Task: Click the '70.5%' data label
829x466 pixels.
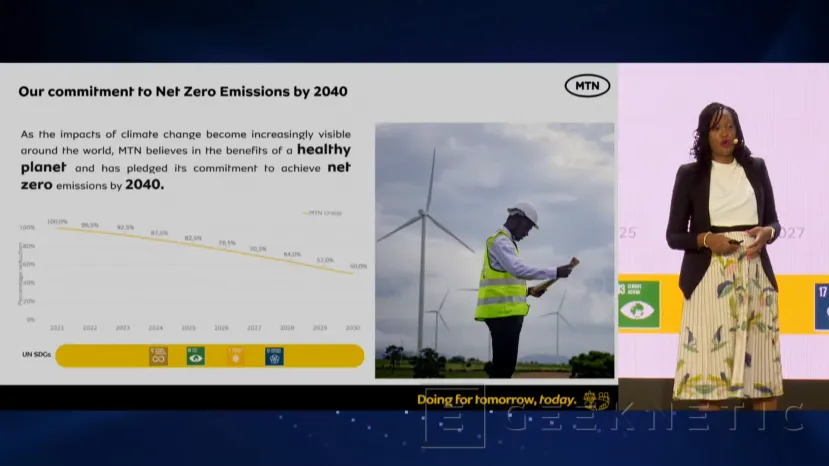Action: click(x=258, y=249)
